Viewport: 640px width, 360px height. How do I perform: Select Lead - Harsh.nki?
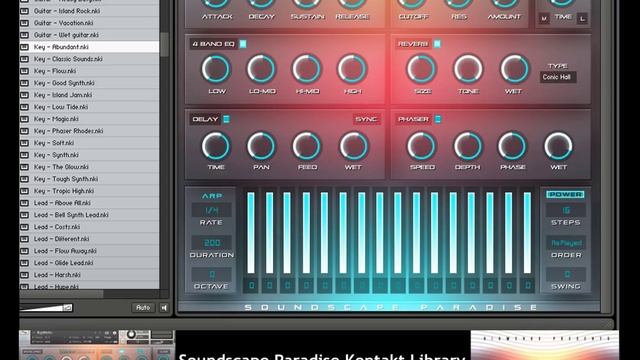(89, 275)
